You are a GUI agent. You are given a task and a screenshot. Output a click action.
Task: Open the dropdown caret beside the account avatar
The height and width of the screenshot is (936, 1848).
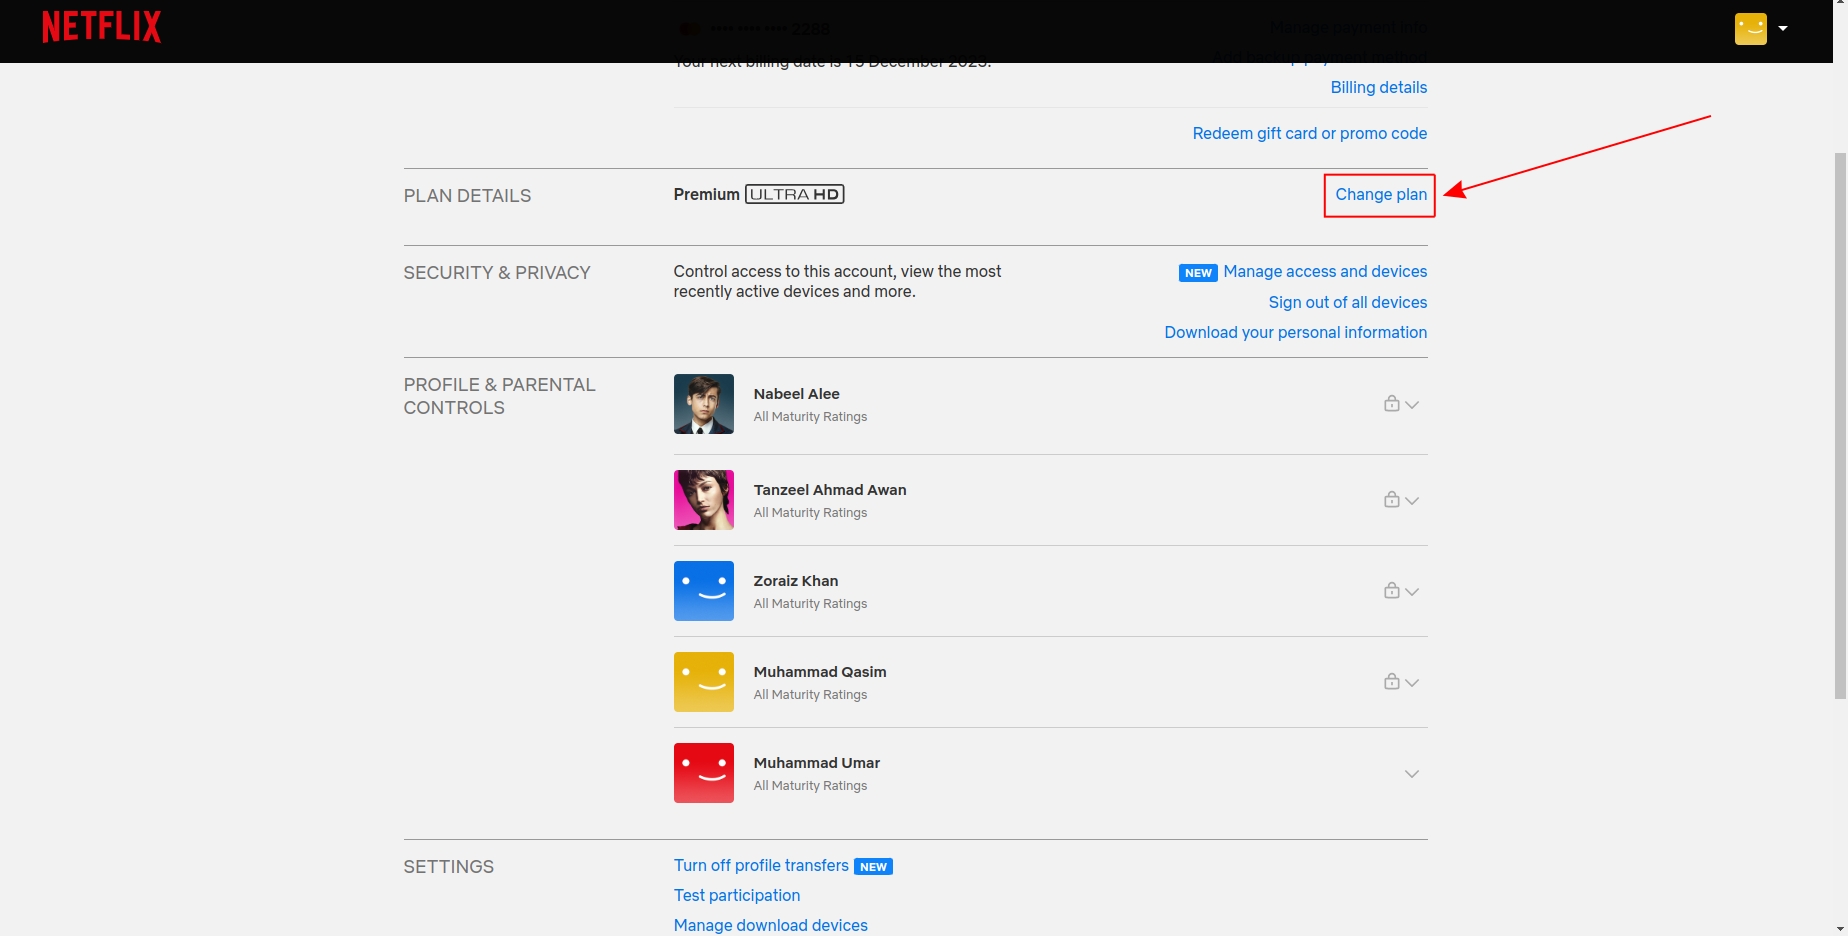[1783, 29]
